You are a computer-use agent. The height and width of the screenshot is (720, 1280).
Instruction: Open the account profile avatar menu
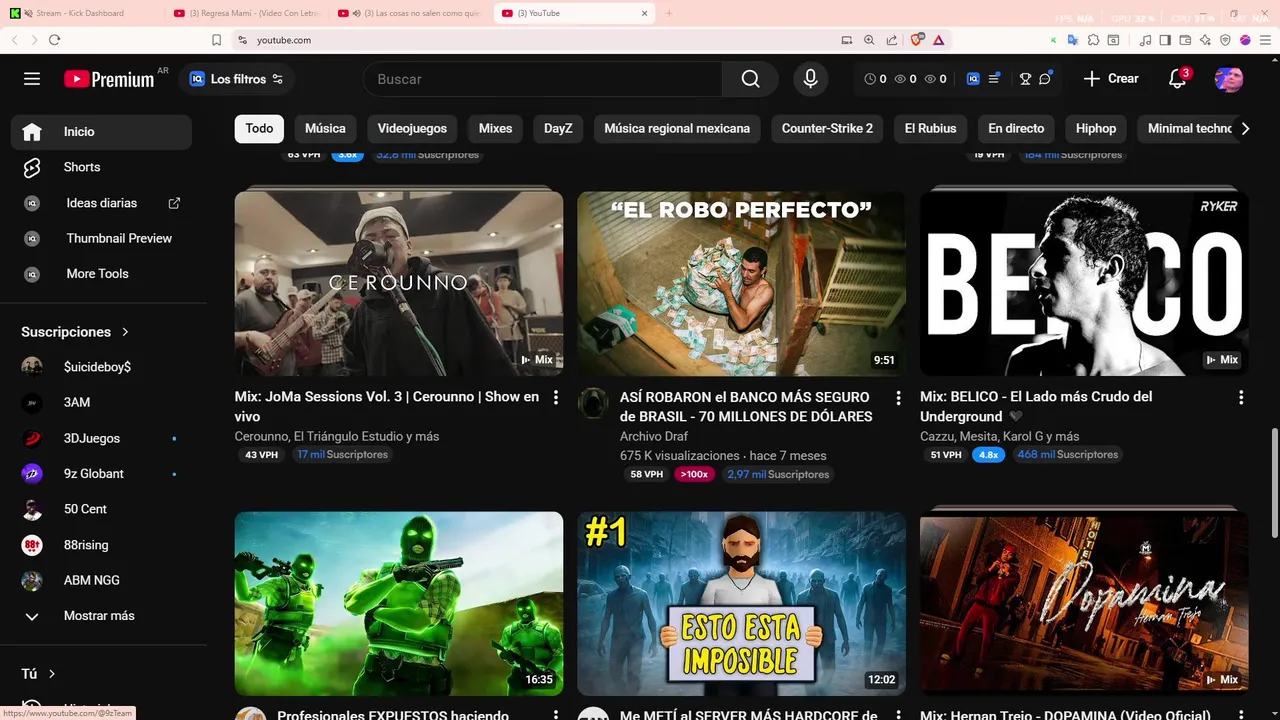click(1229, 79)
